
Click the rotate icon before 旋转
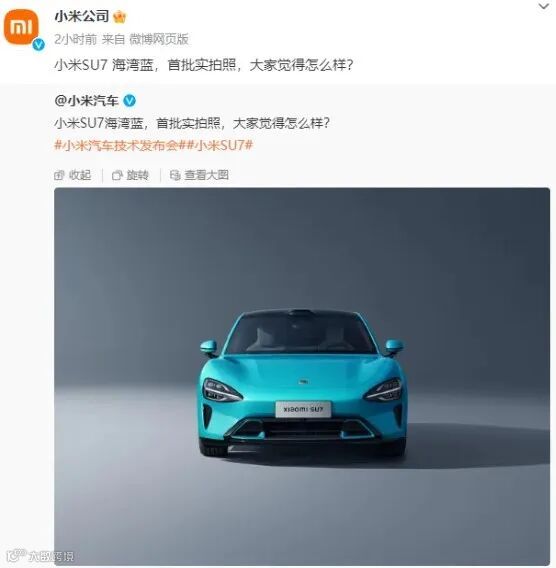[x=117, y=175]
